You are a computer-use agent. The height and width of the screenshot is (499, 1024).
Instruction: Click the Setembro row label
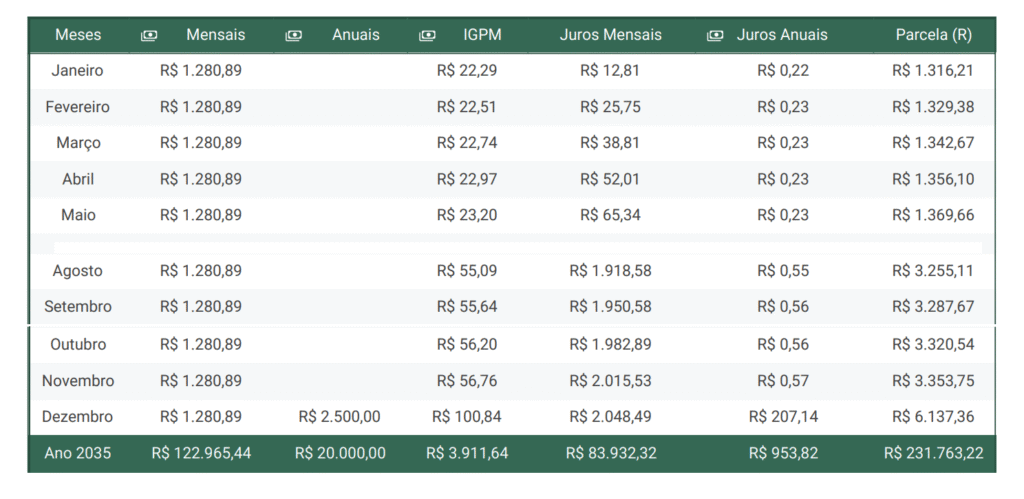[x=78, y=306]
